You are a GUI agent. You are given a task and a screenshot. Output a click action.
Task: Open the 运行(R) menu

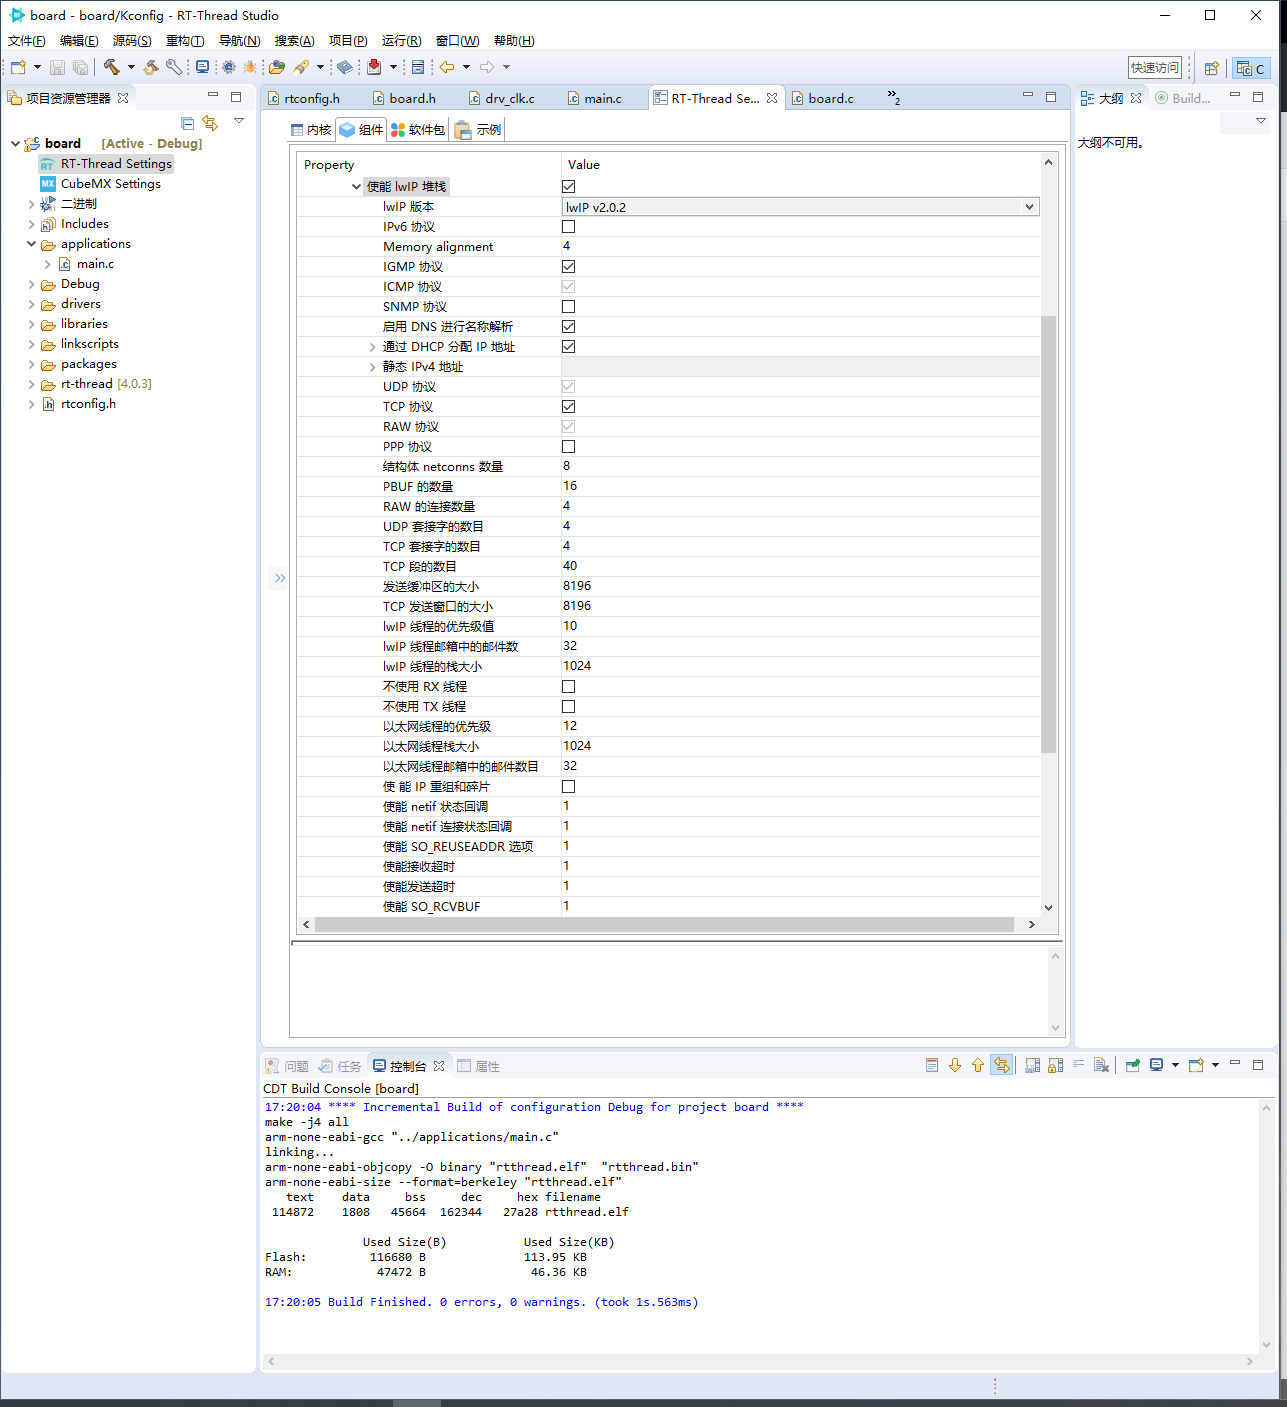point(401,41)
